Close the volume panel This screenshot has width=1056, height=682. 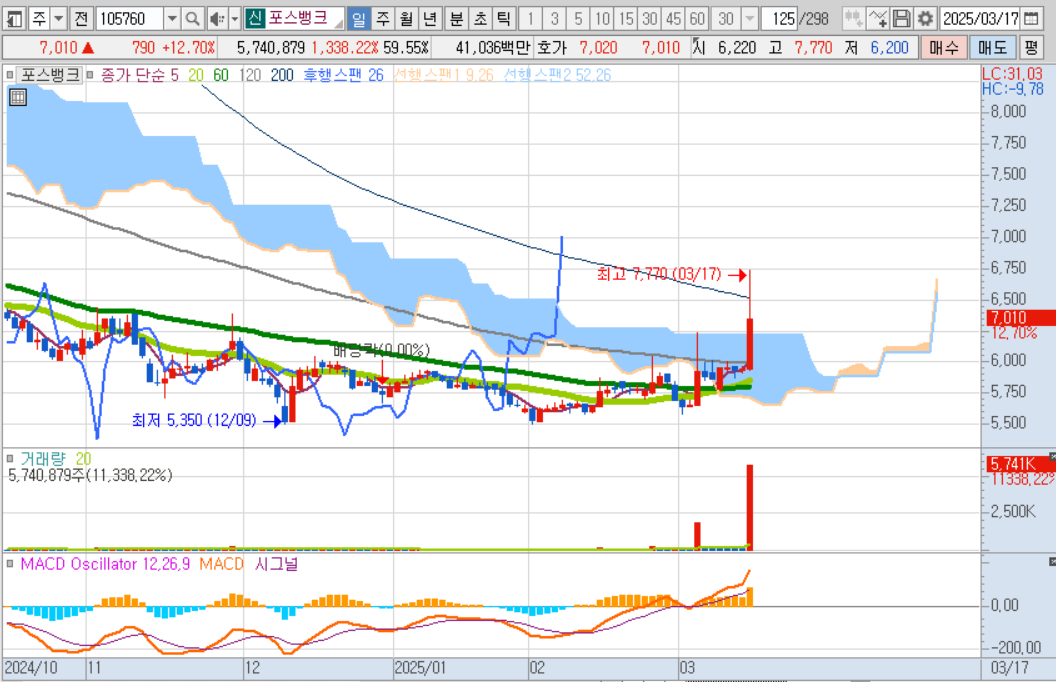(1052, 457)
